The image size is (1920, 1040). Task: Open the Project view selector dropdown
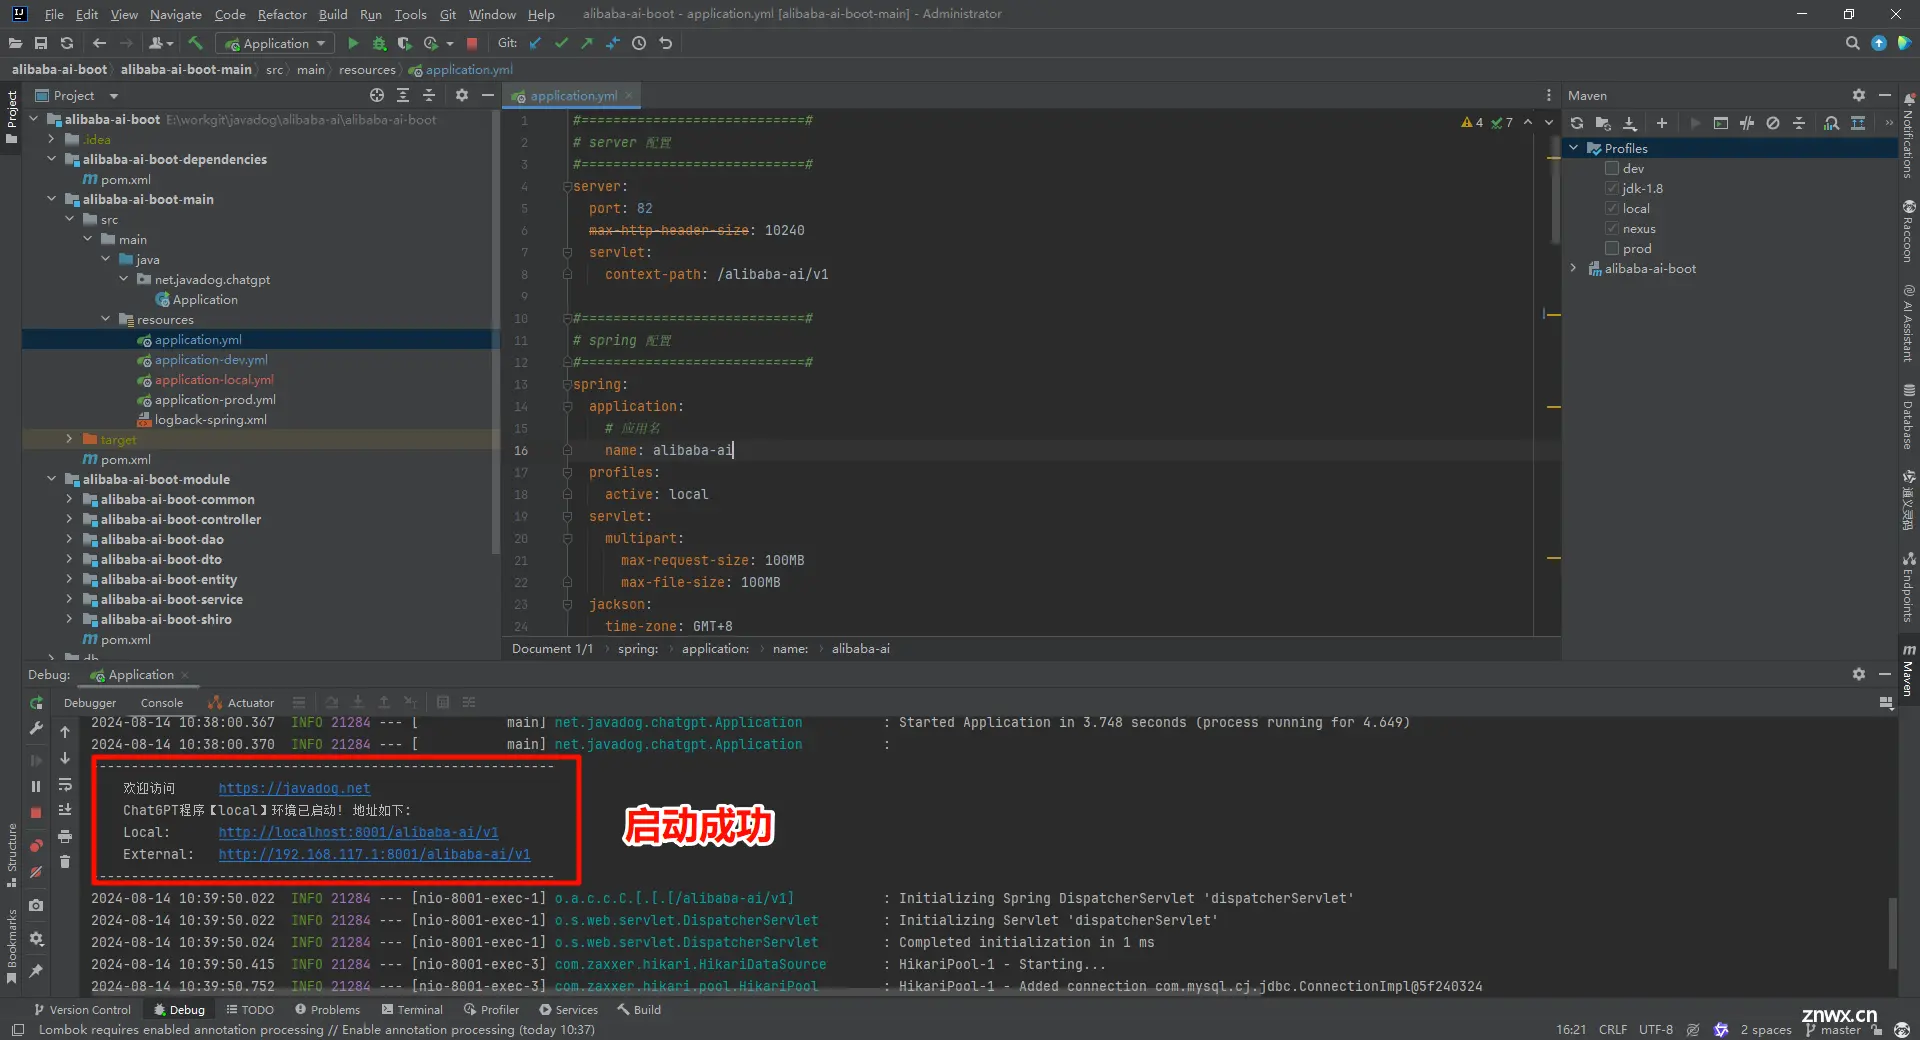(76, 95)
